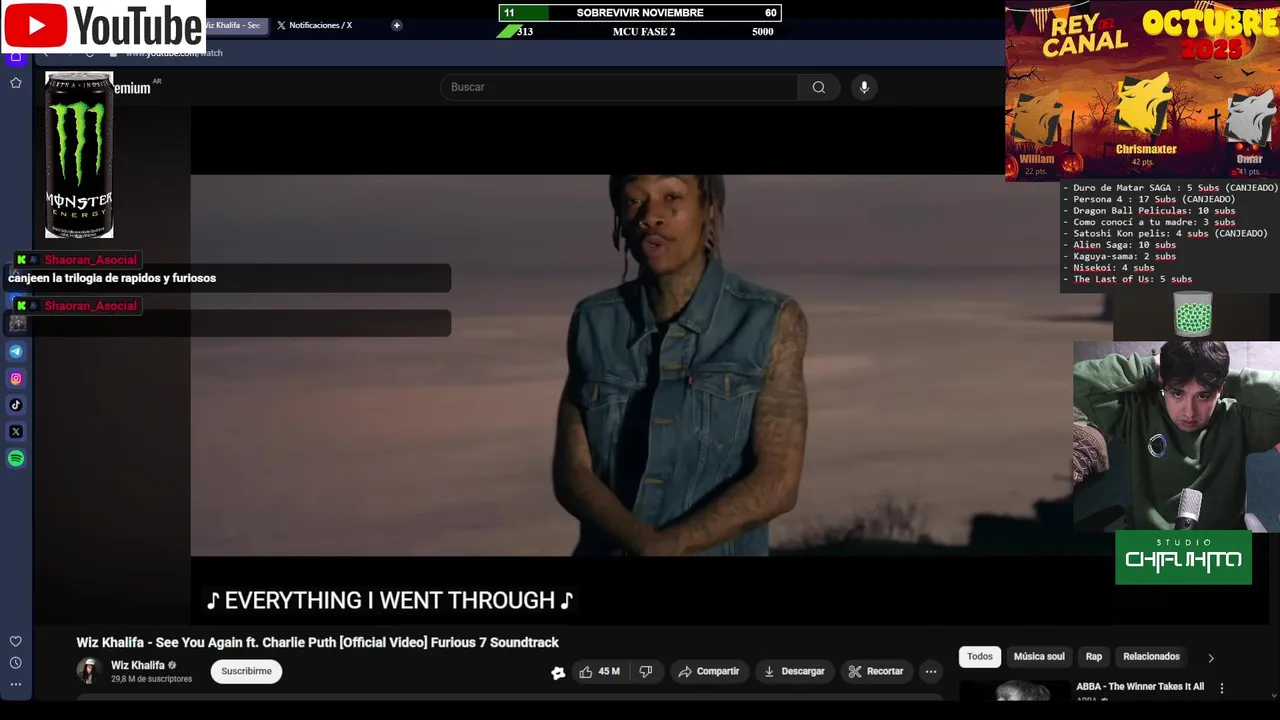Click the Monster Energy can image
The image size is (1280, 720).
[x=79, y=155]
